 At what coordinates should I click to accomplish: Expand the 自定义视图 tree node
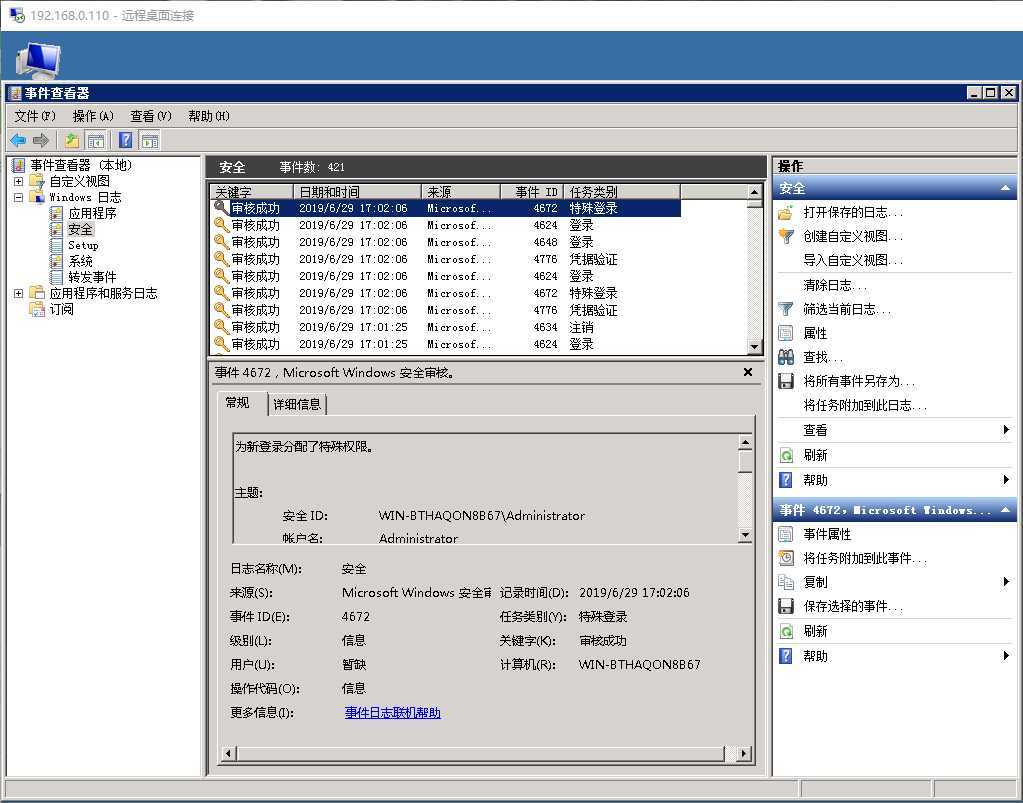click(x=18, y=182)
